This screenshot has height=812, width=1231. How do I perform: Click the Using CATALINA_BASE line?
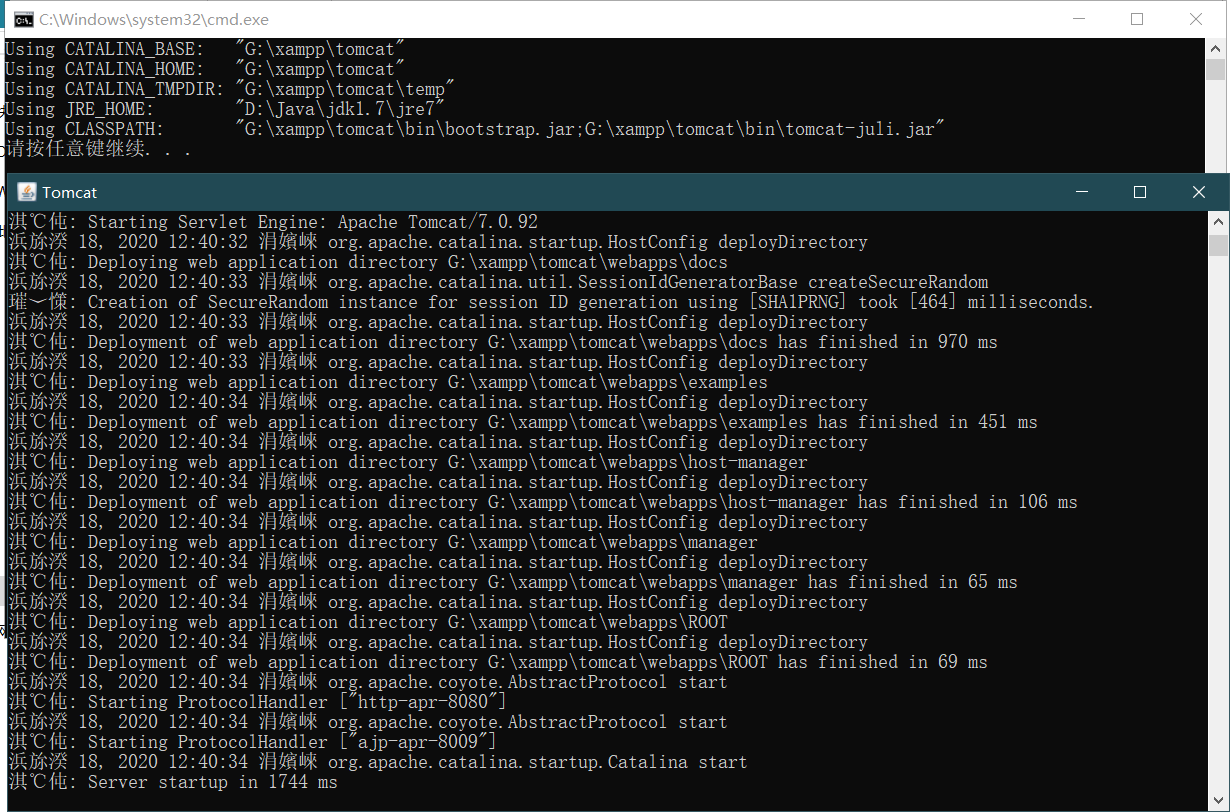pyautogui.click(x=205, y=49)
